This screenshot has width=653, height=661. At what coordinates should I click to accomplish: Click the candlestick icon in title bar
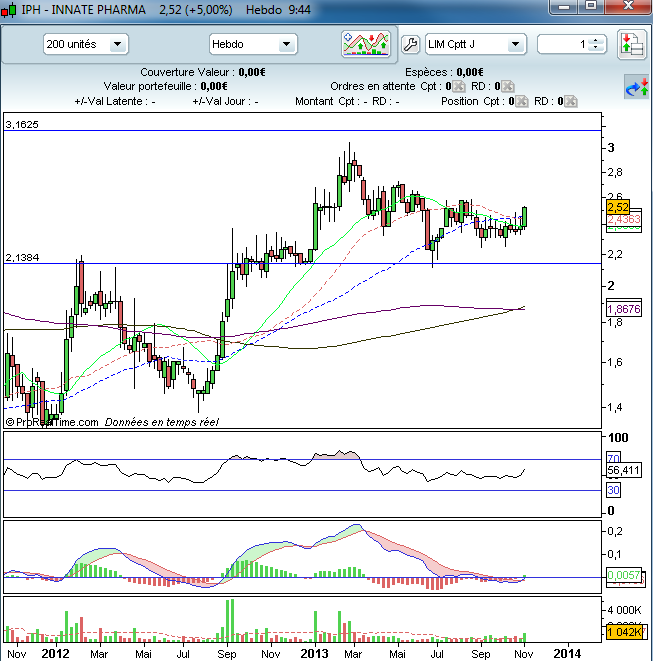tap(9, 10)
